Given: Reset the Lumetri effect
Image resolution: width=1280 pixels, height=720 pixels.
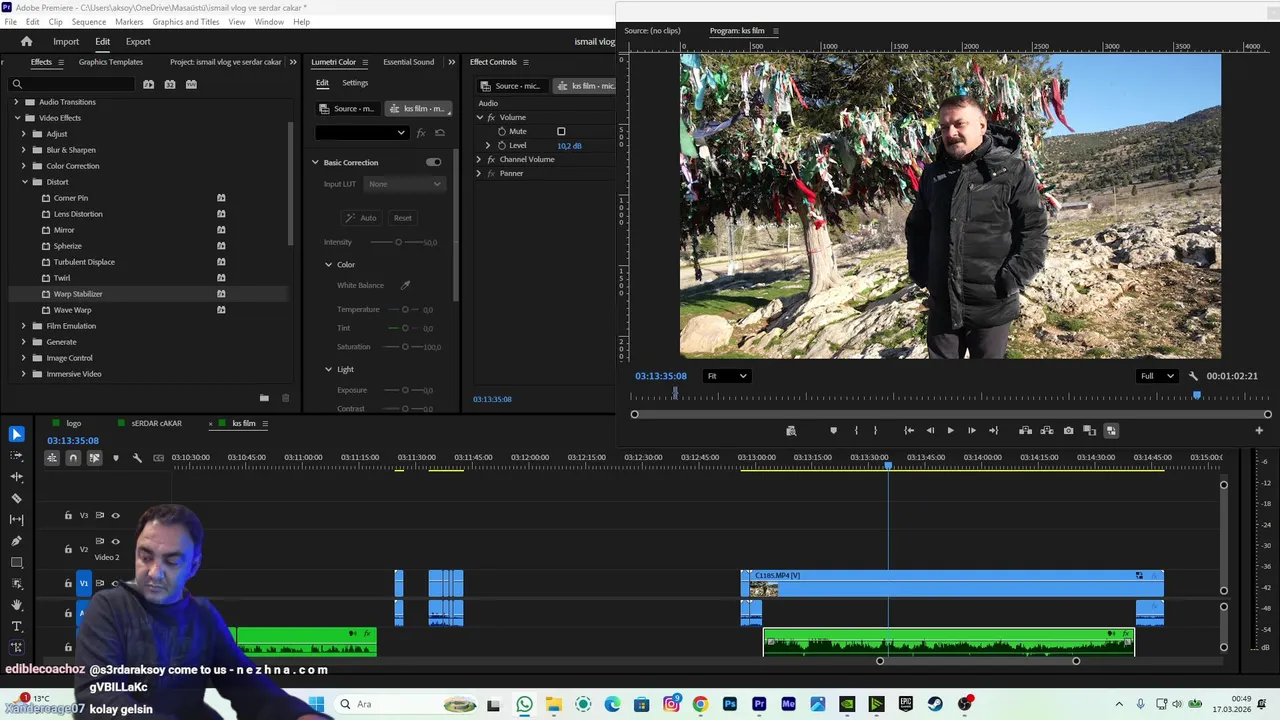Looking at the screenshot, I should click(439, 132).
